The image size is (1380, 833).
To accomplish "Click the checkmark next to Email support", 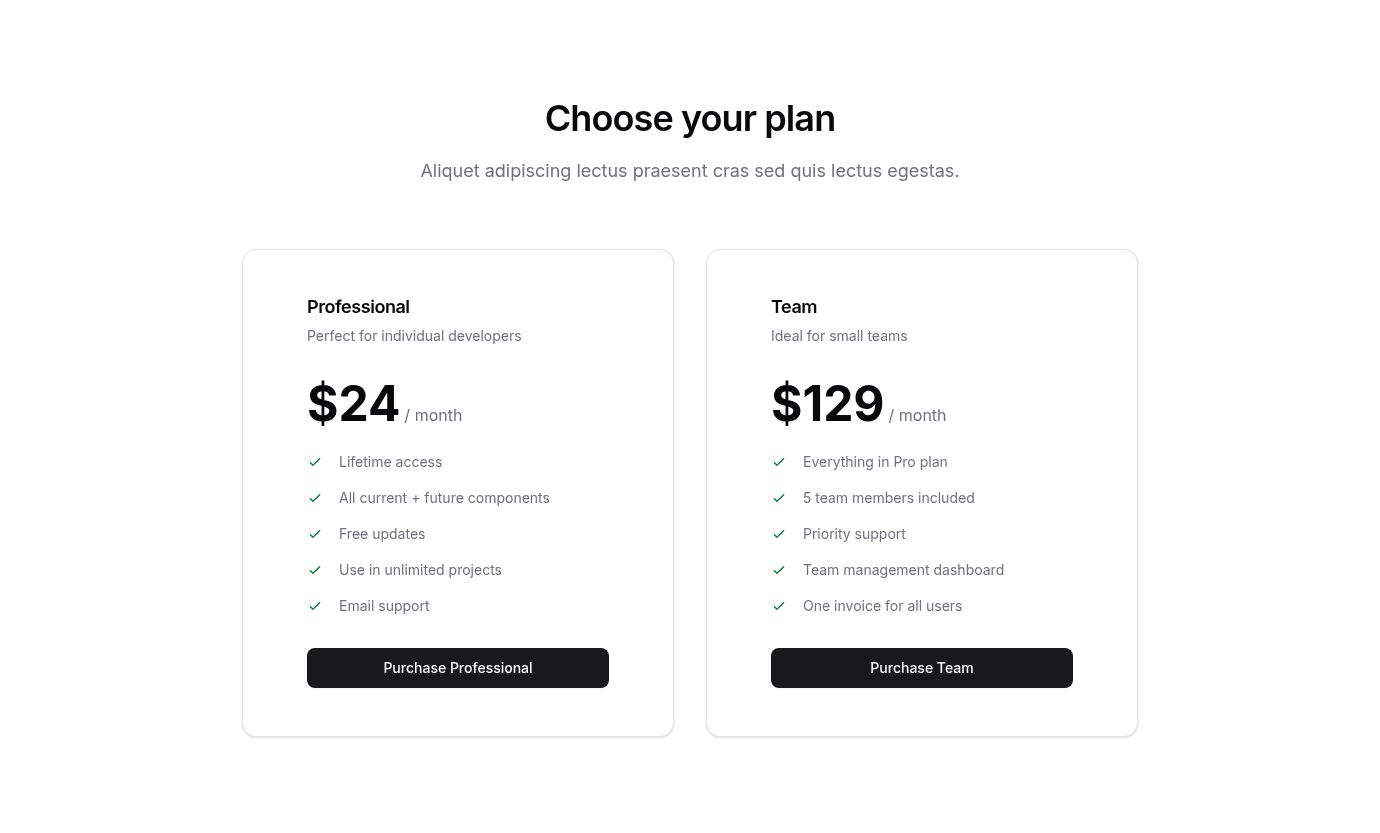I will click(x=315, y=606).
